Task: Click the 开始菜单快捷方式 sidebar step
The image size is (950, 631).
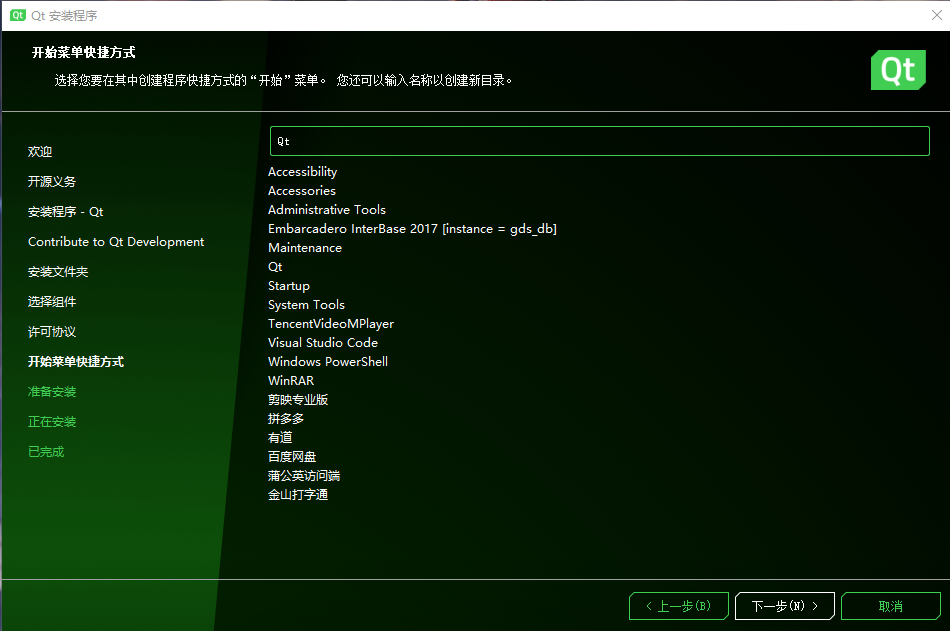Action: 76,362
